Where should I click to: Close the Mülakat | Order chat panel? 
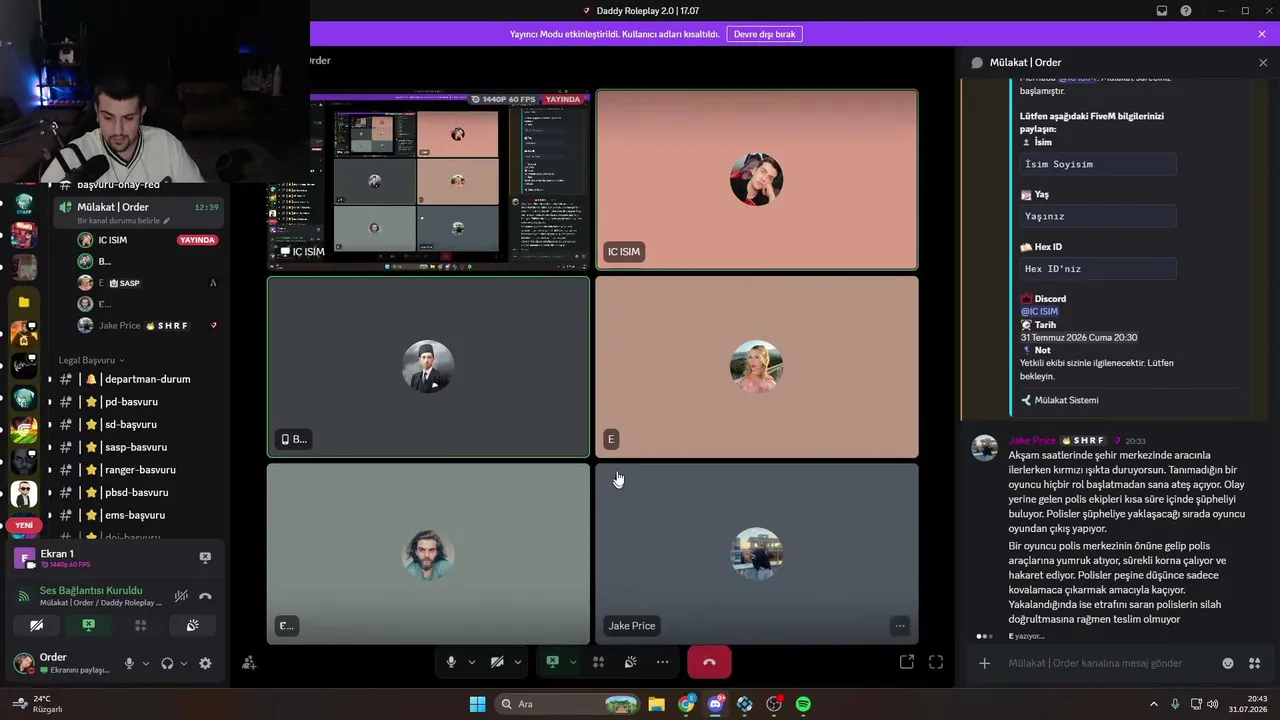click(1263, 62)
